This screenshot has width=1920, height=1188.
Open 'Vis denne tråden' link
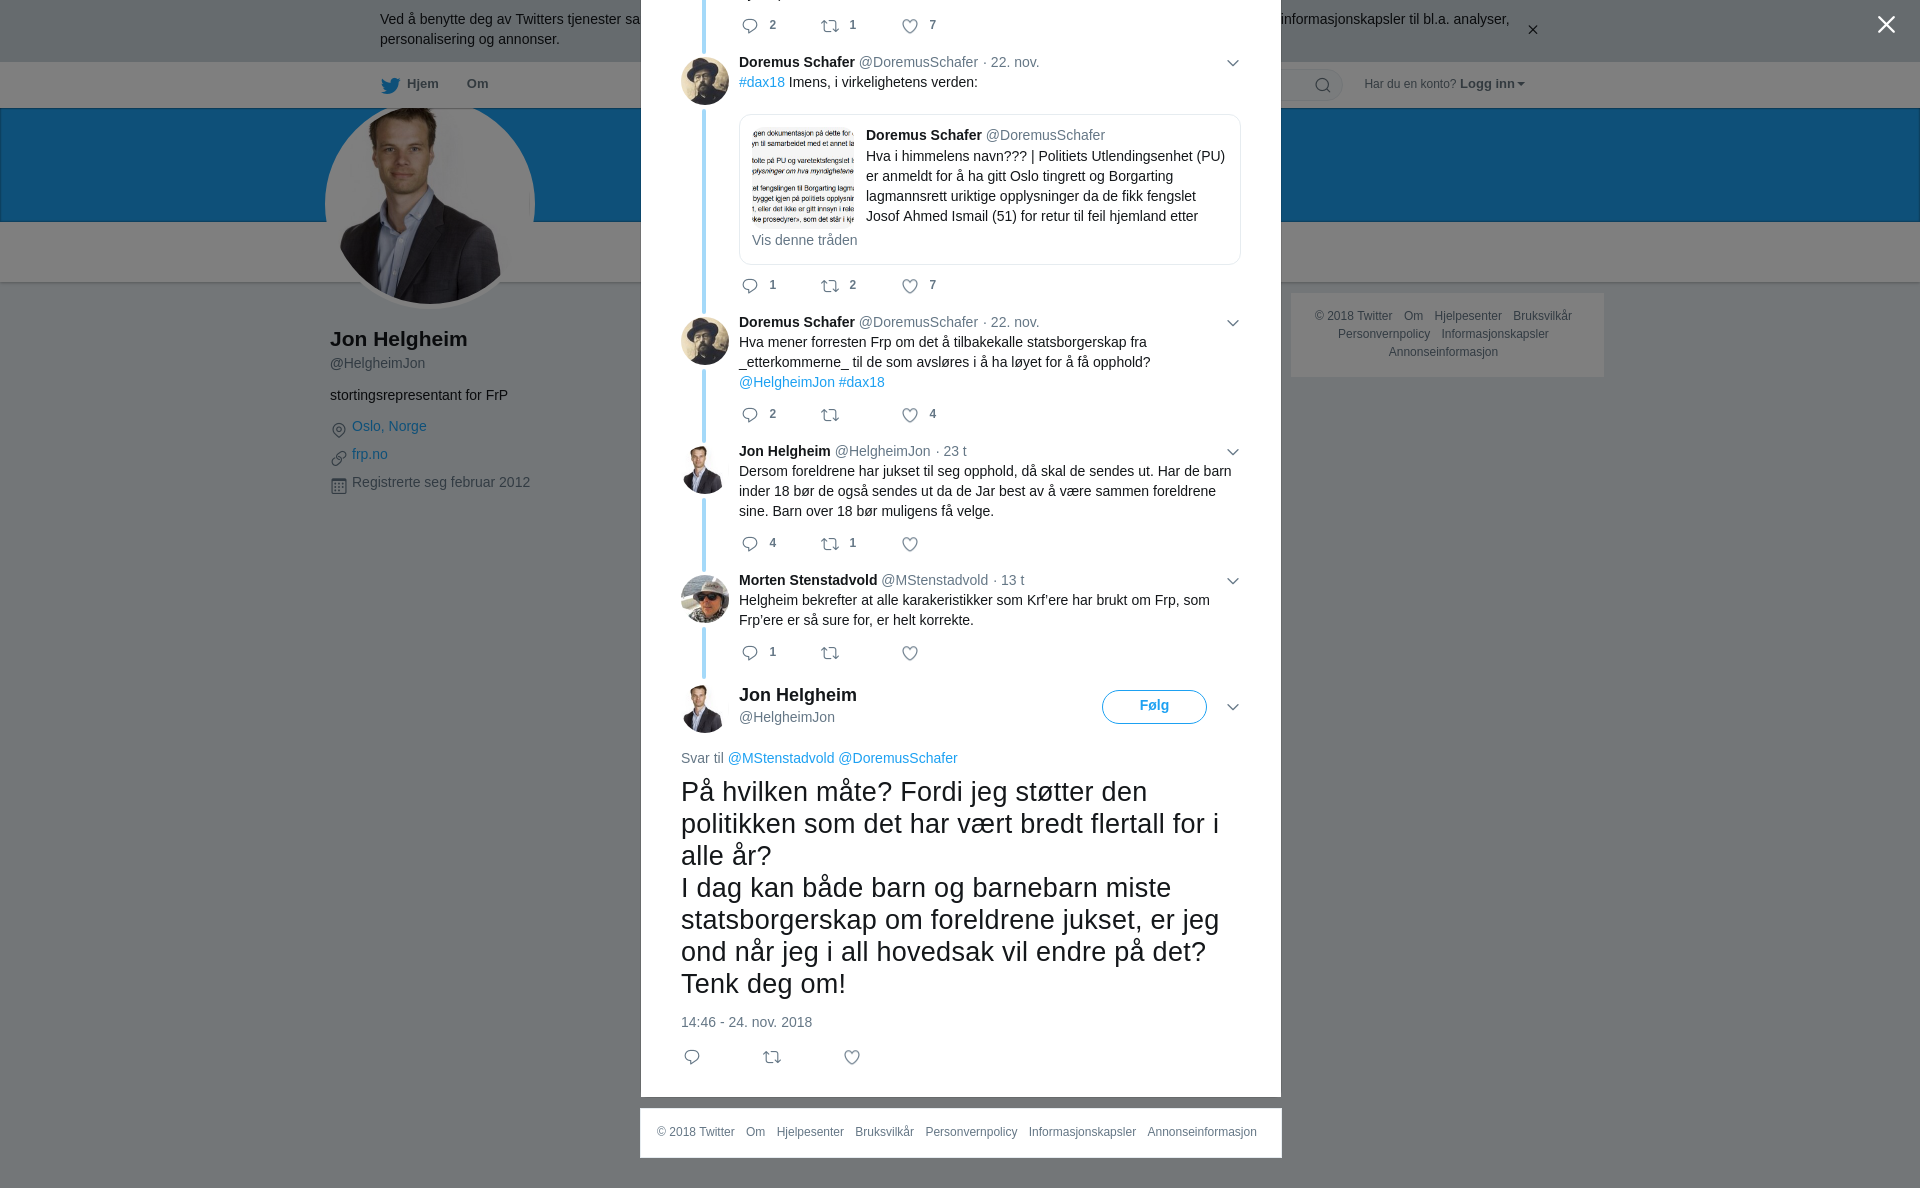click(804, 240)
